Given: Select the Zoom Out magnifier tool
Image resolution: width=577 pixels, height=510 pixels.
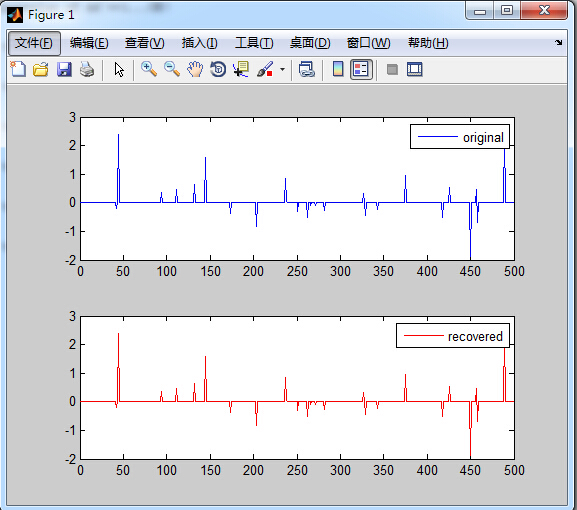Looking at the screenshot, I should coord(172,69).
